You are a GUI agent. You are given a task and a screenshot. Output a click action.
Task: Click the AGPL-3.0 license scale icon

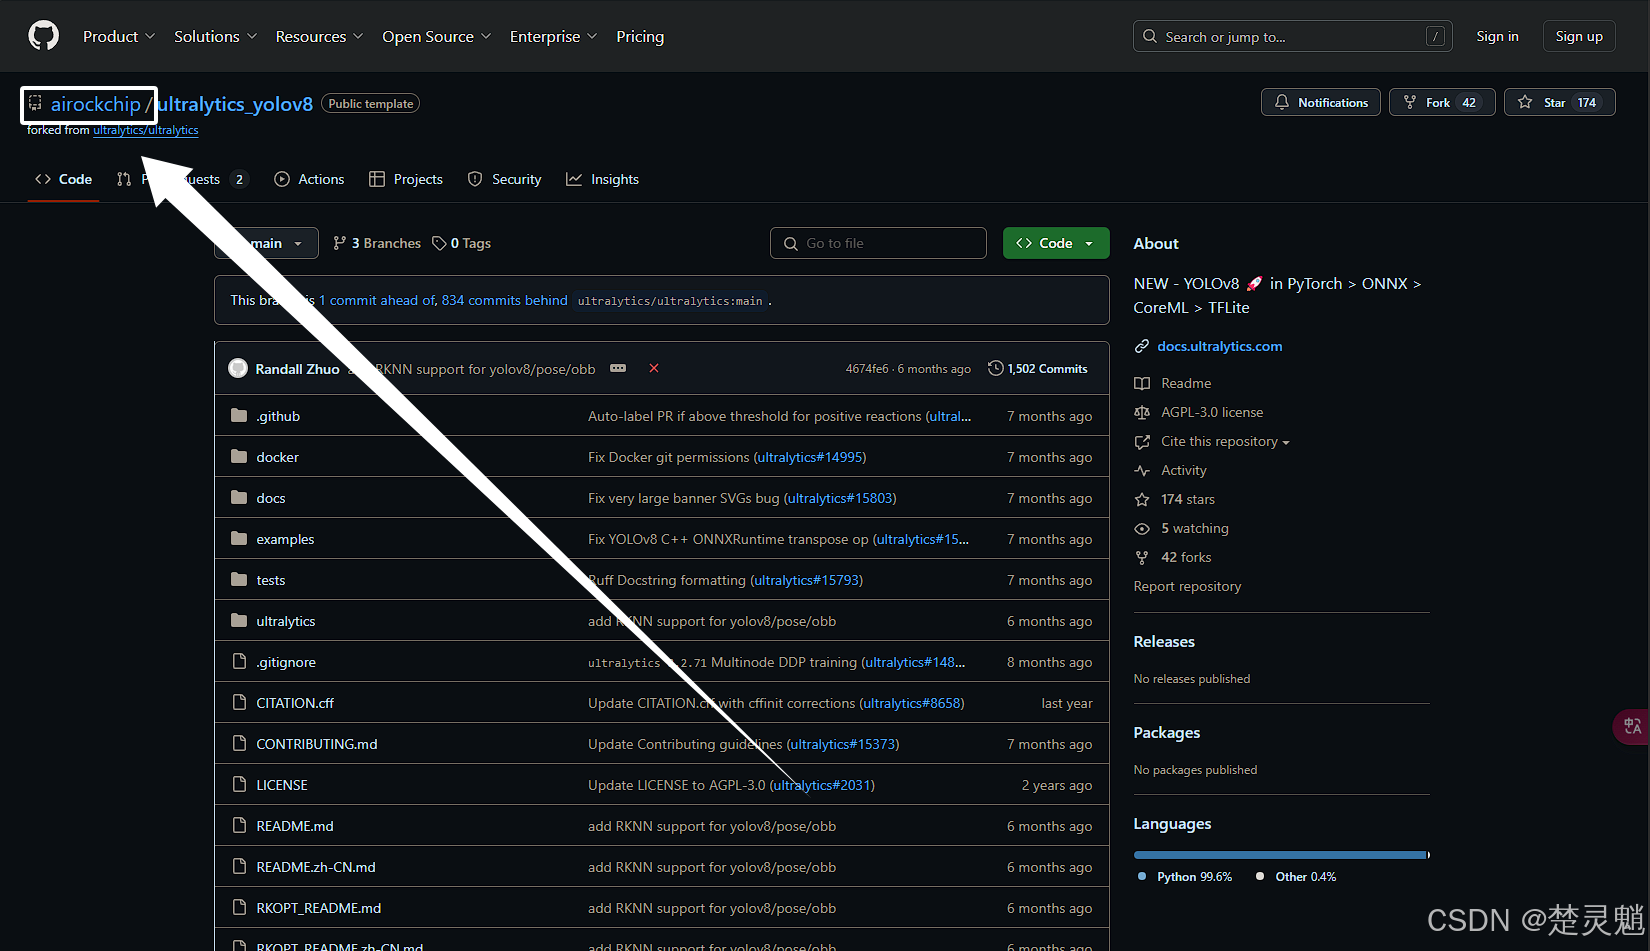coord(1142,412)
